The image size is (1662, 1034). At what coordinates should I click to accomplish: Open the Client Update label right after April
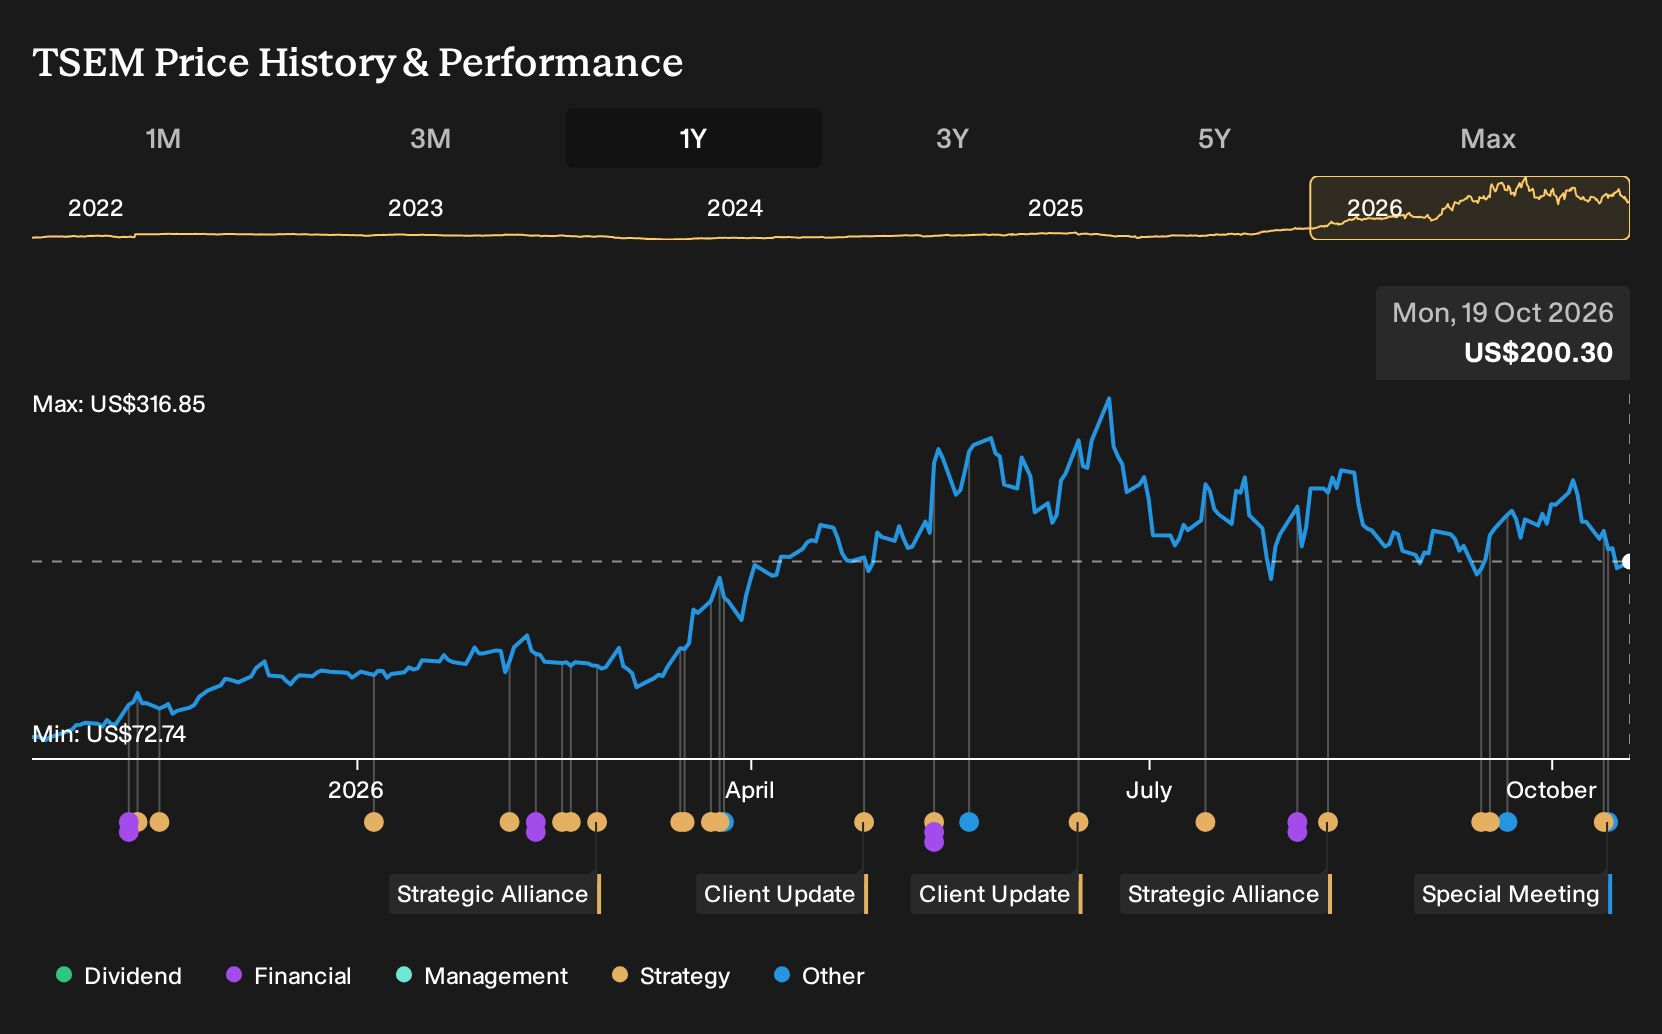(x=780, y=894)
